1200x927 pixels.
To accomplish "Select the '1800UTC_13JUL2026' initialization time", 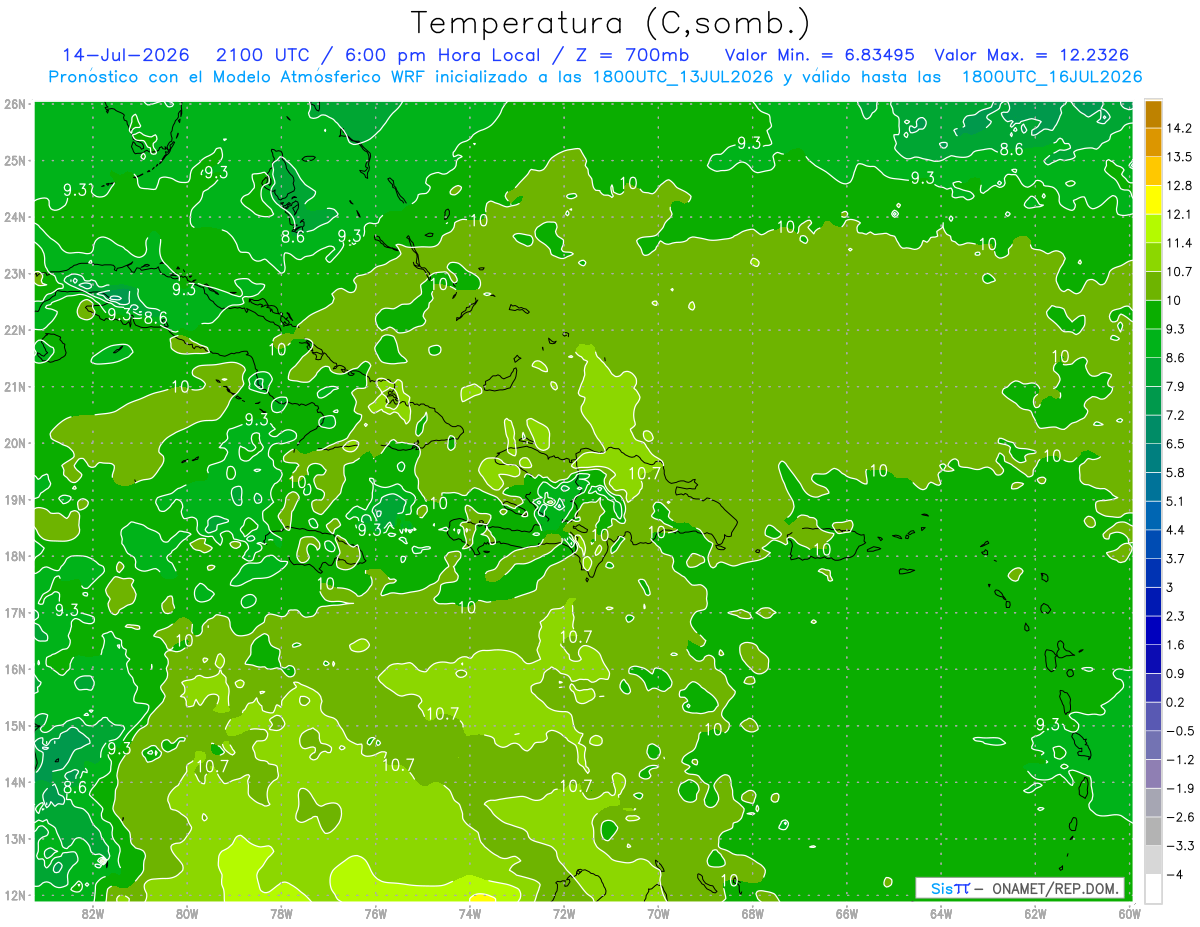I will [x=682, y=77].
